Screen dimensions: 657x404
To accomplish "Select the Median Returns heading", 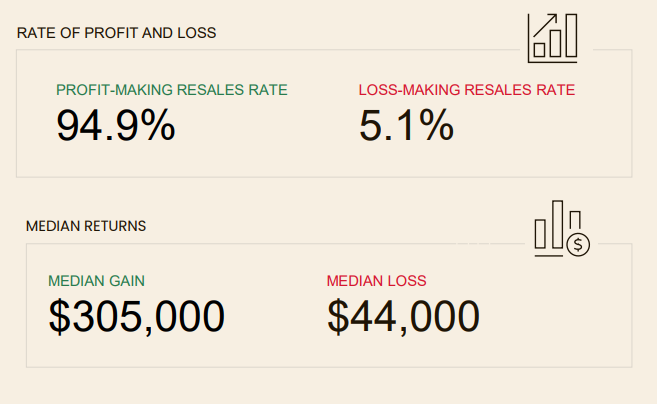I will click(86, 226).
